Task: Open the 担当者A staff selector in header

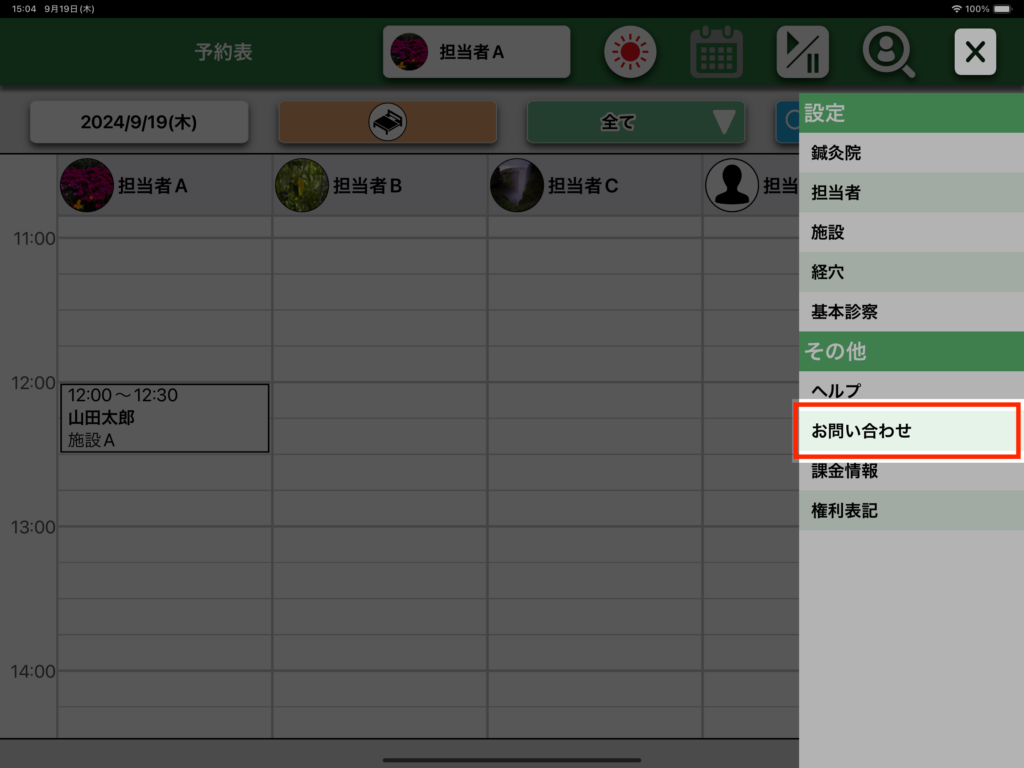Action: coord(476,52)
